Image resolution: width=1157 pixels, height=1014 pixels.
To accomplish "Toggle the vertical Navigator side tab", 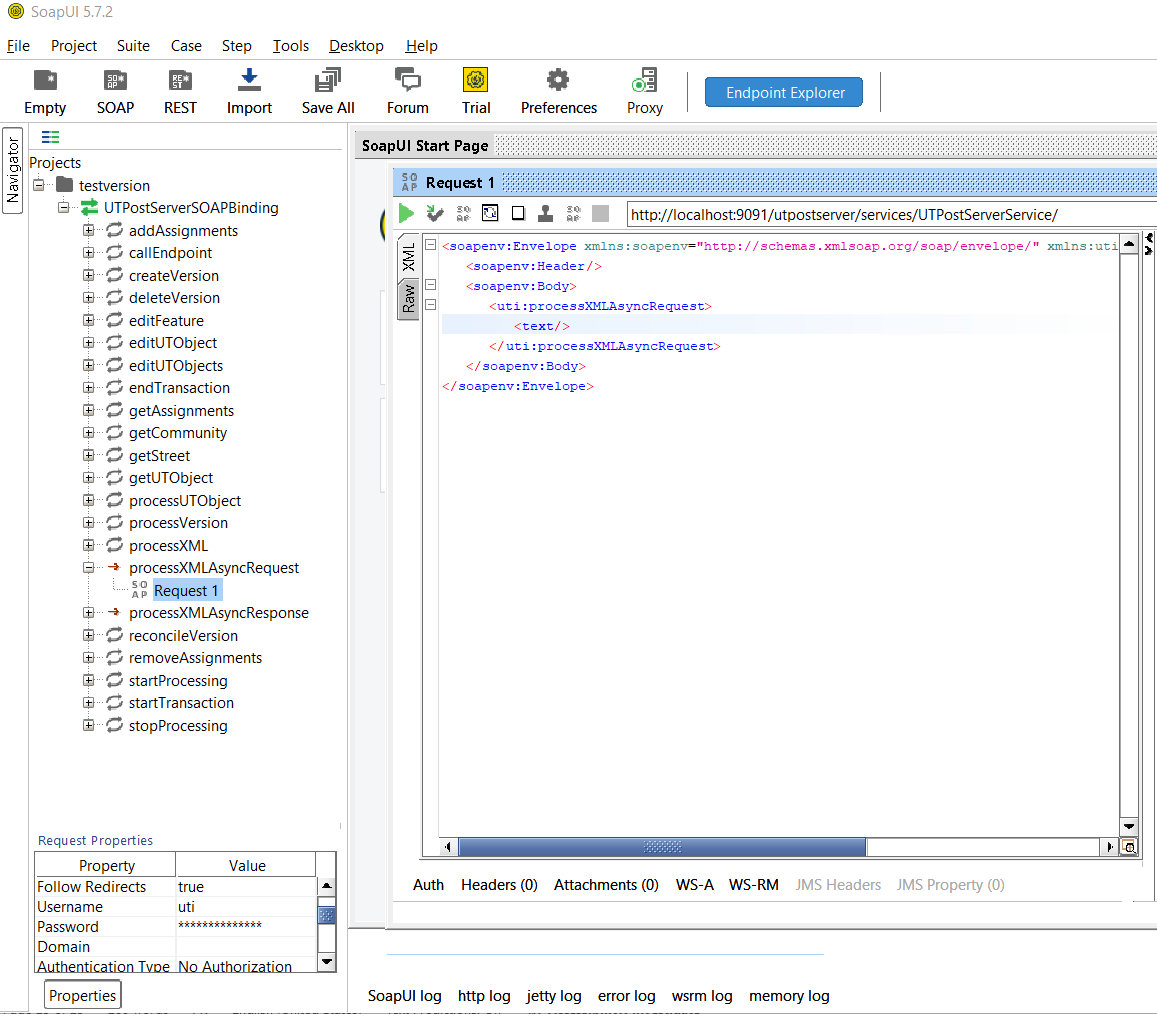I will (13, 170).
